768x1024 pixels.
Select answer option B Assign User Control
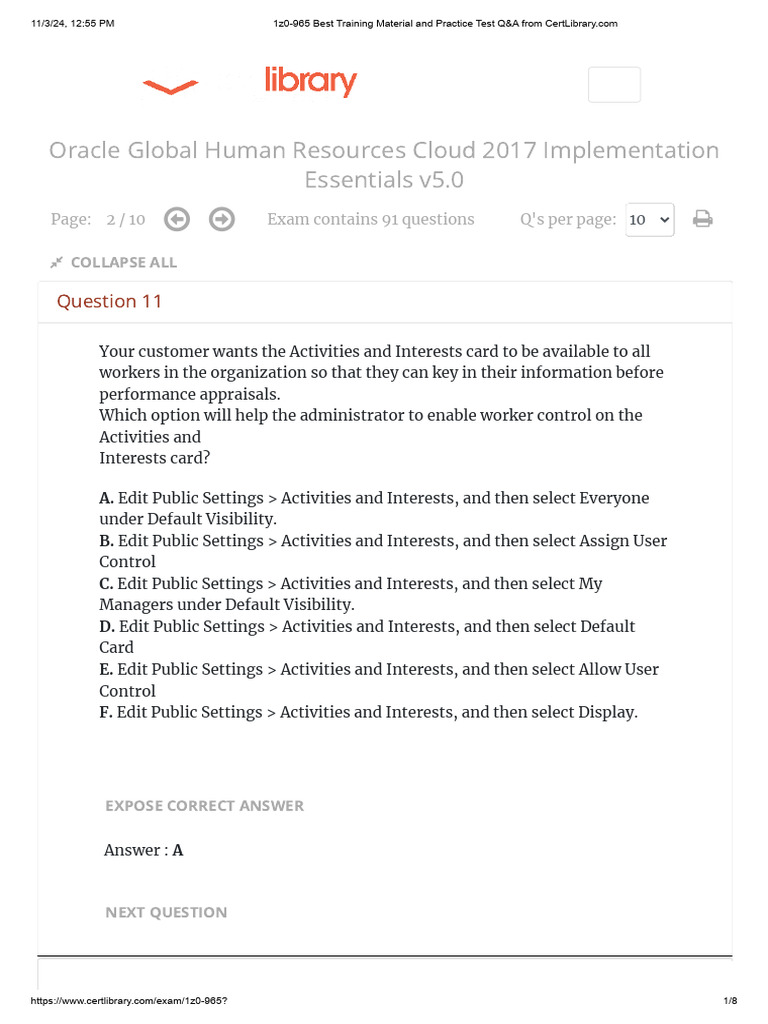383,551
